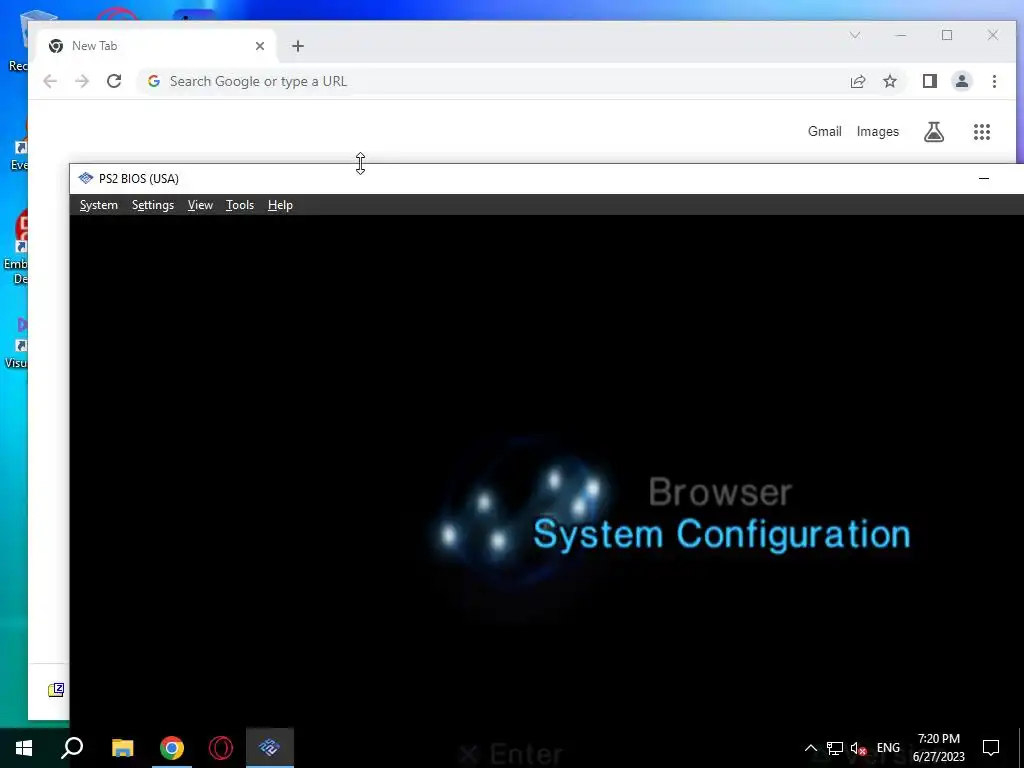1024x768 pixels.
Task: Open the clock showing 7:20 PM
Action: (938, 748)
